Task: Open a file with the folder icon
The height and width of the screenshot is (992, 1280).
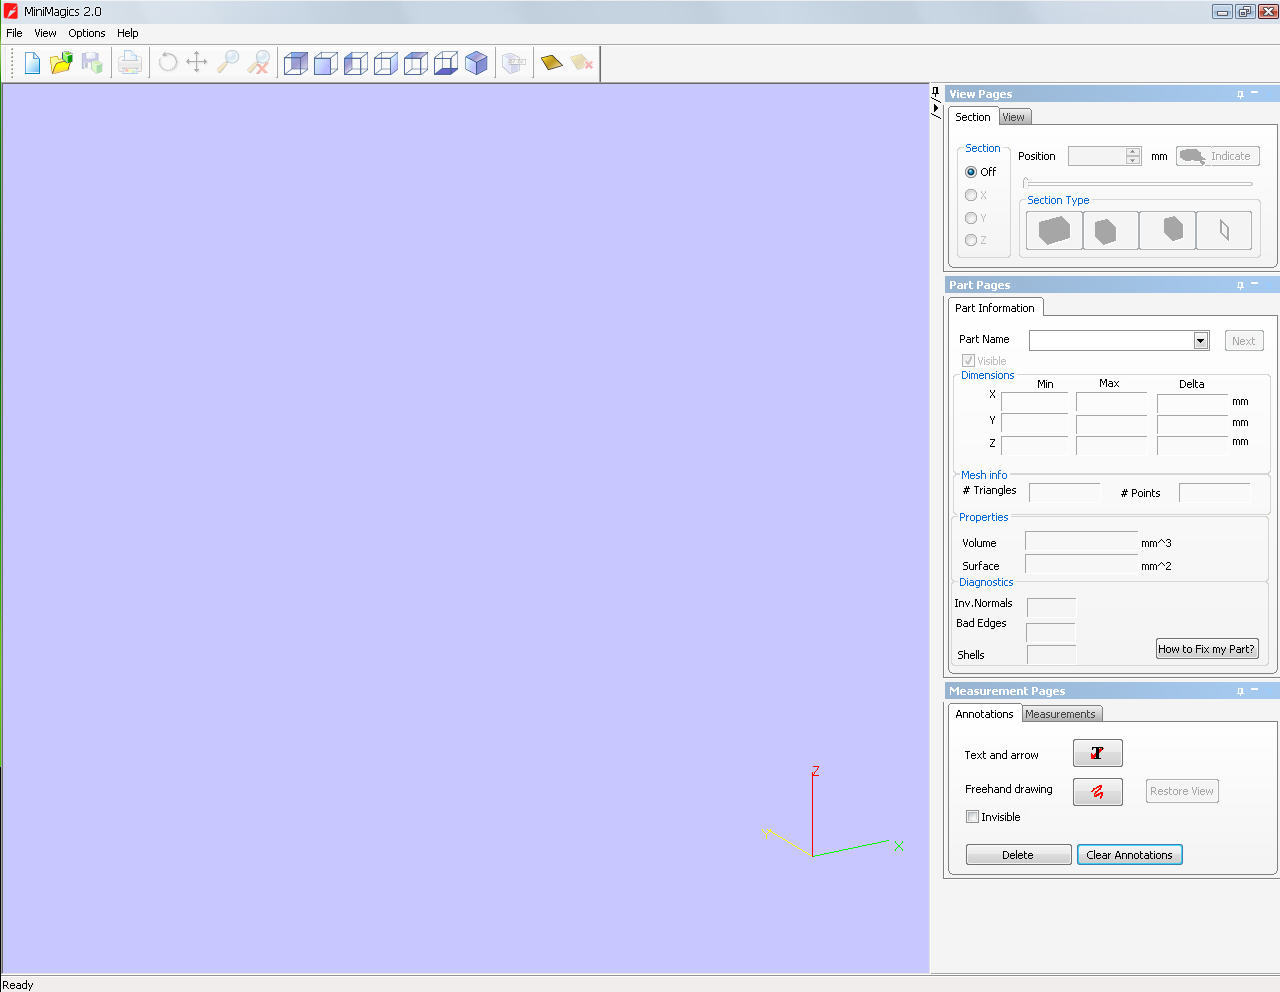Action: tap(62, 63)
